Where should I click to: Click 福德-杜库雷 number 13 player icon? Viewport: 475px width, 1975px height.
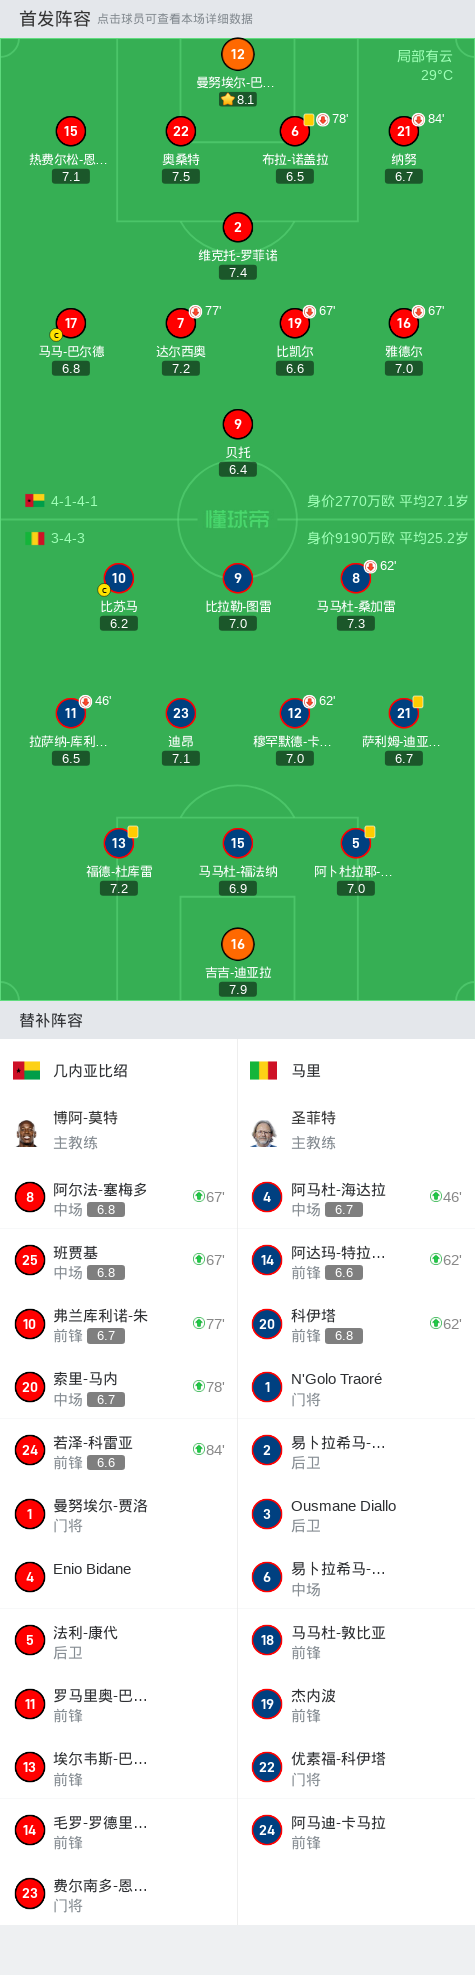point(118,843)
